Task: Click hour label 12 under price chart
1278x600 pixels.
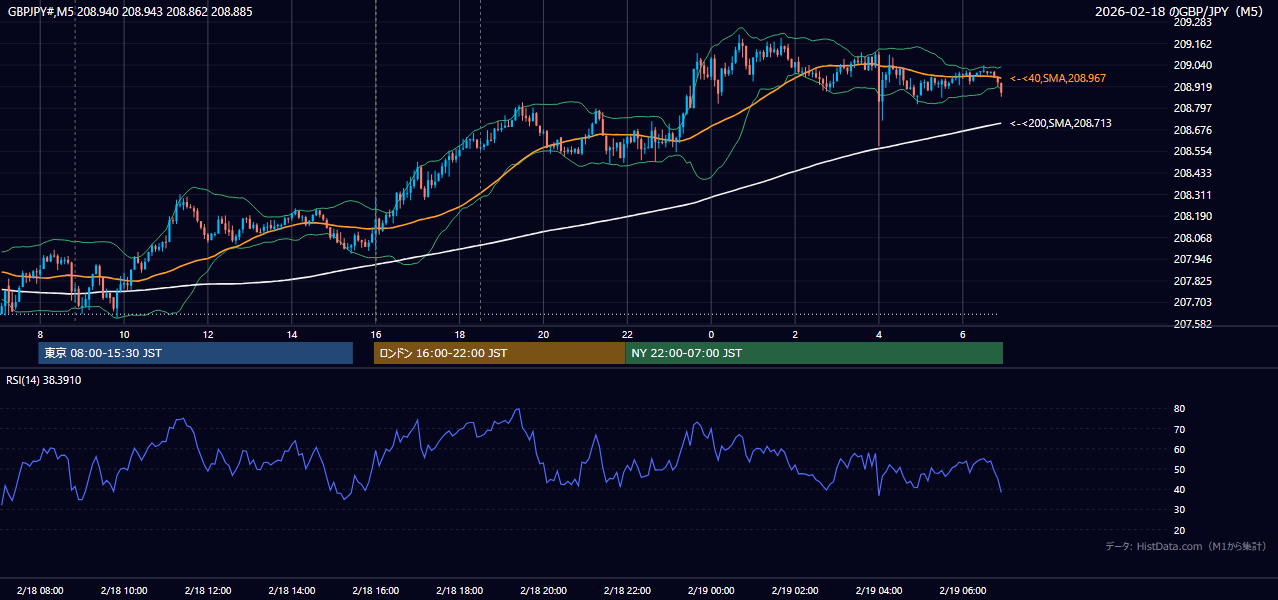Action: click(208, 333)
